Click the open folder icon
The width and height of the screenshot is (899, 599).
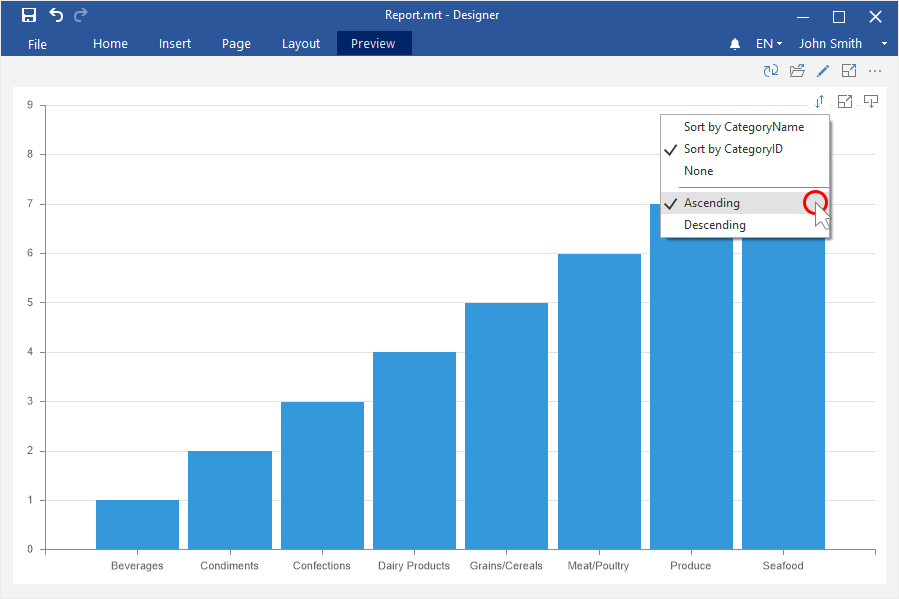(x=797, y=71)
